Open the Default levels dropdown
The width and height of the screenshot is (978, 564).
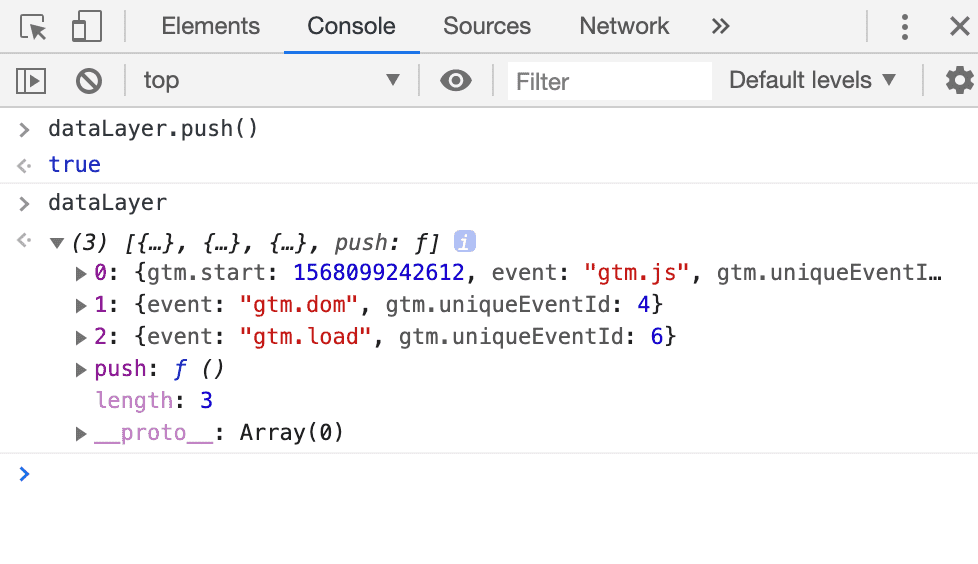click(812, 80)
